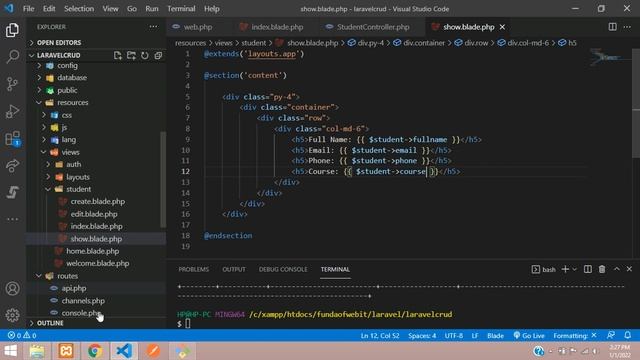Click div.container in breadcrumb

click(424, 42)
